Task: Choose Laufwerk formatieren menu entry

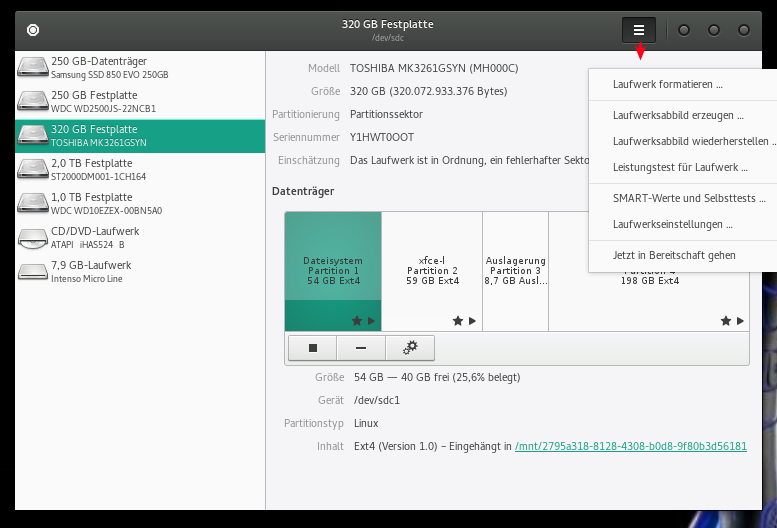Action: coord(667,84)
